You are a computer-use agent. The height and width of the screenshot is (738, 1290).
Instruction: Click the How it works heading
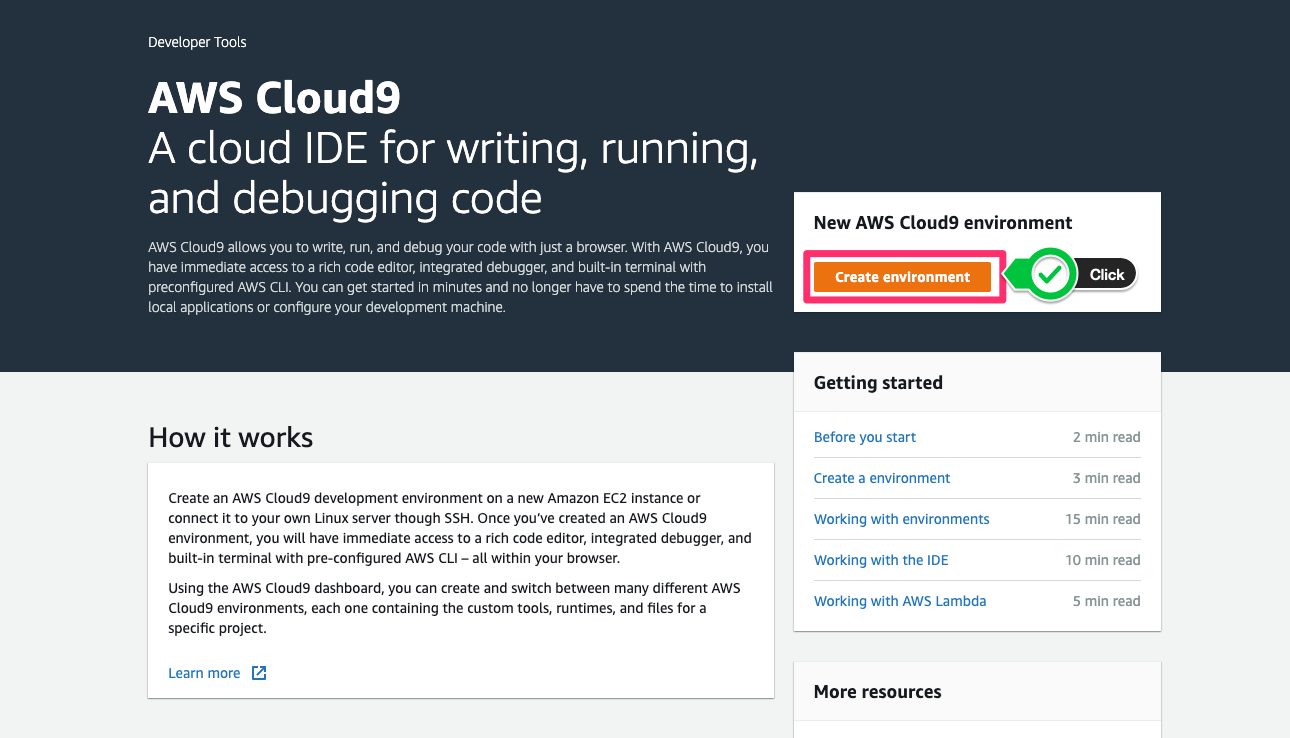tap(230, 438)
